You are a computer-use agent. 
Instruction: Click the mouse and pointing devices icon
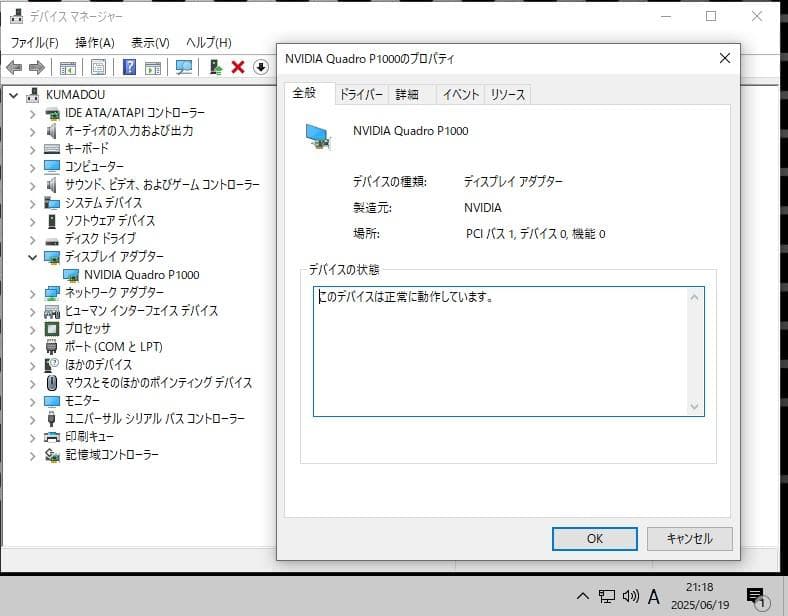coord(52,383)
